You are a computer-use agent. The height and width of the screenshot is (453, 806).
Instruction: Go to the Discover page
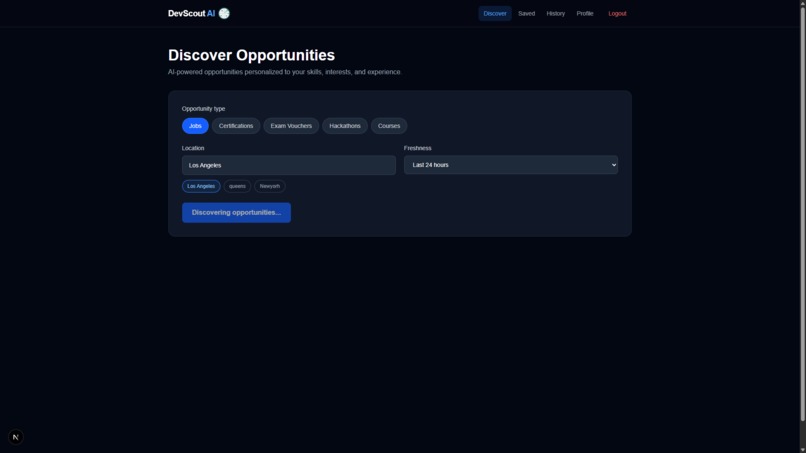coord(494,13)
